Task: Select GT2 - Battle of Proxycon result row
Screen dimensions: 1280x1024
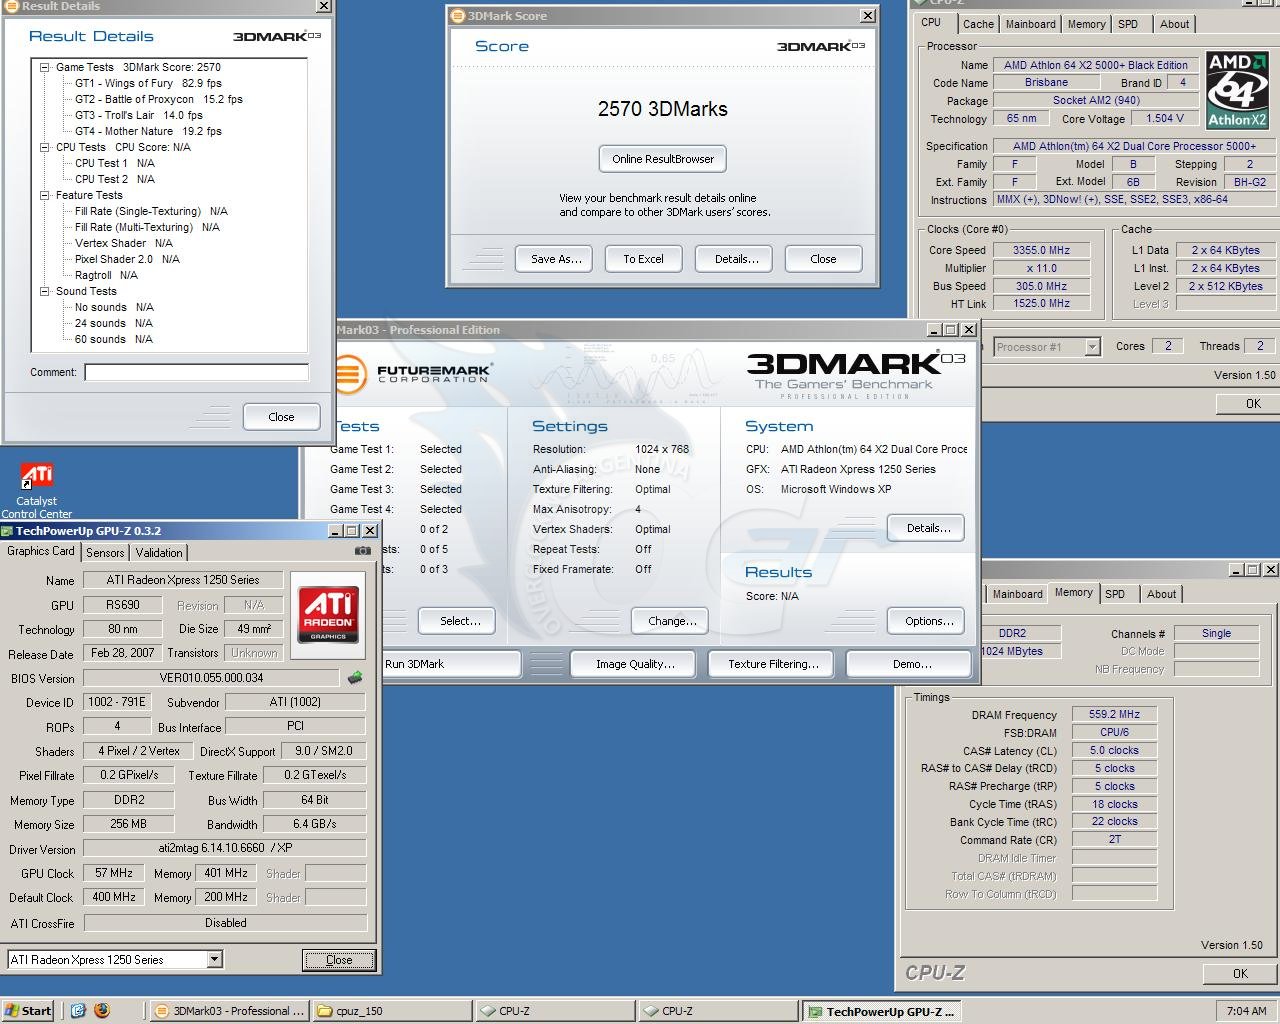Action: click(x=158, y=99)
